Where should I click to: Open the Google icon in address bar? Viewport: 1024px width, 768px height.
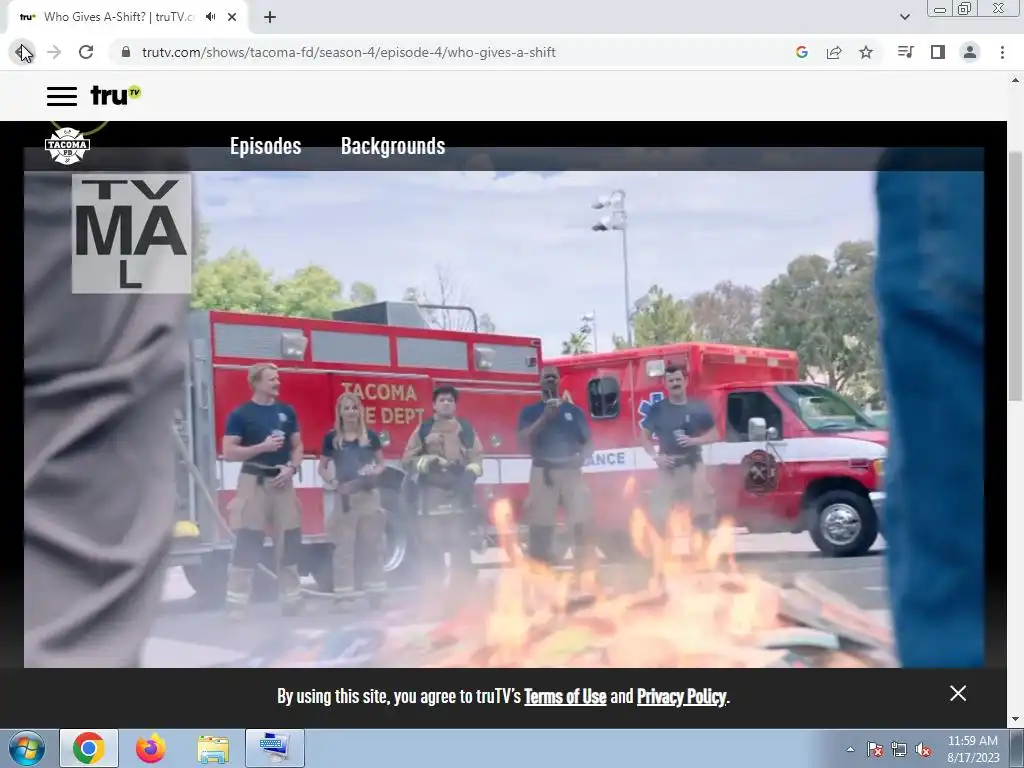(802, 52)
